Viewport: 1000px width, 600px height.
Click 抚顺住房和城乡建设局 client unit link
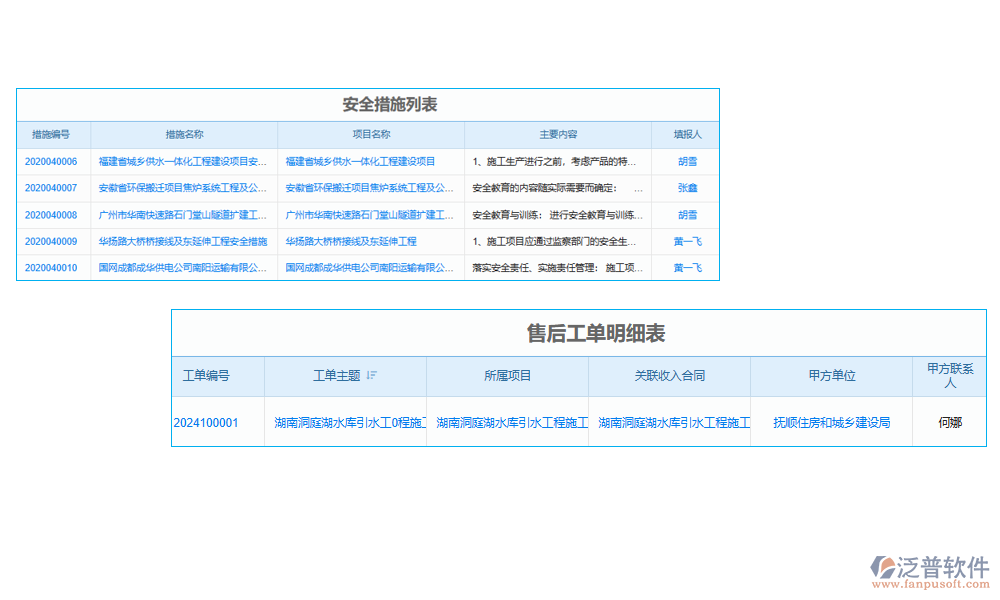(x=831, y=423)
